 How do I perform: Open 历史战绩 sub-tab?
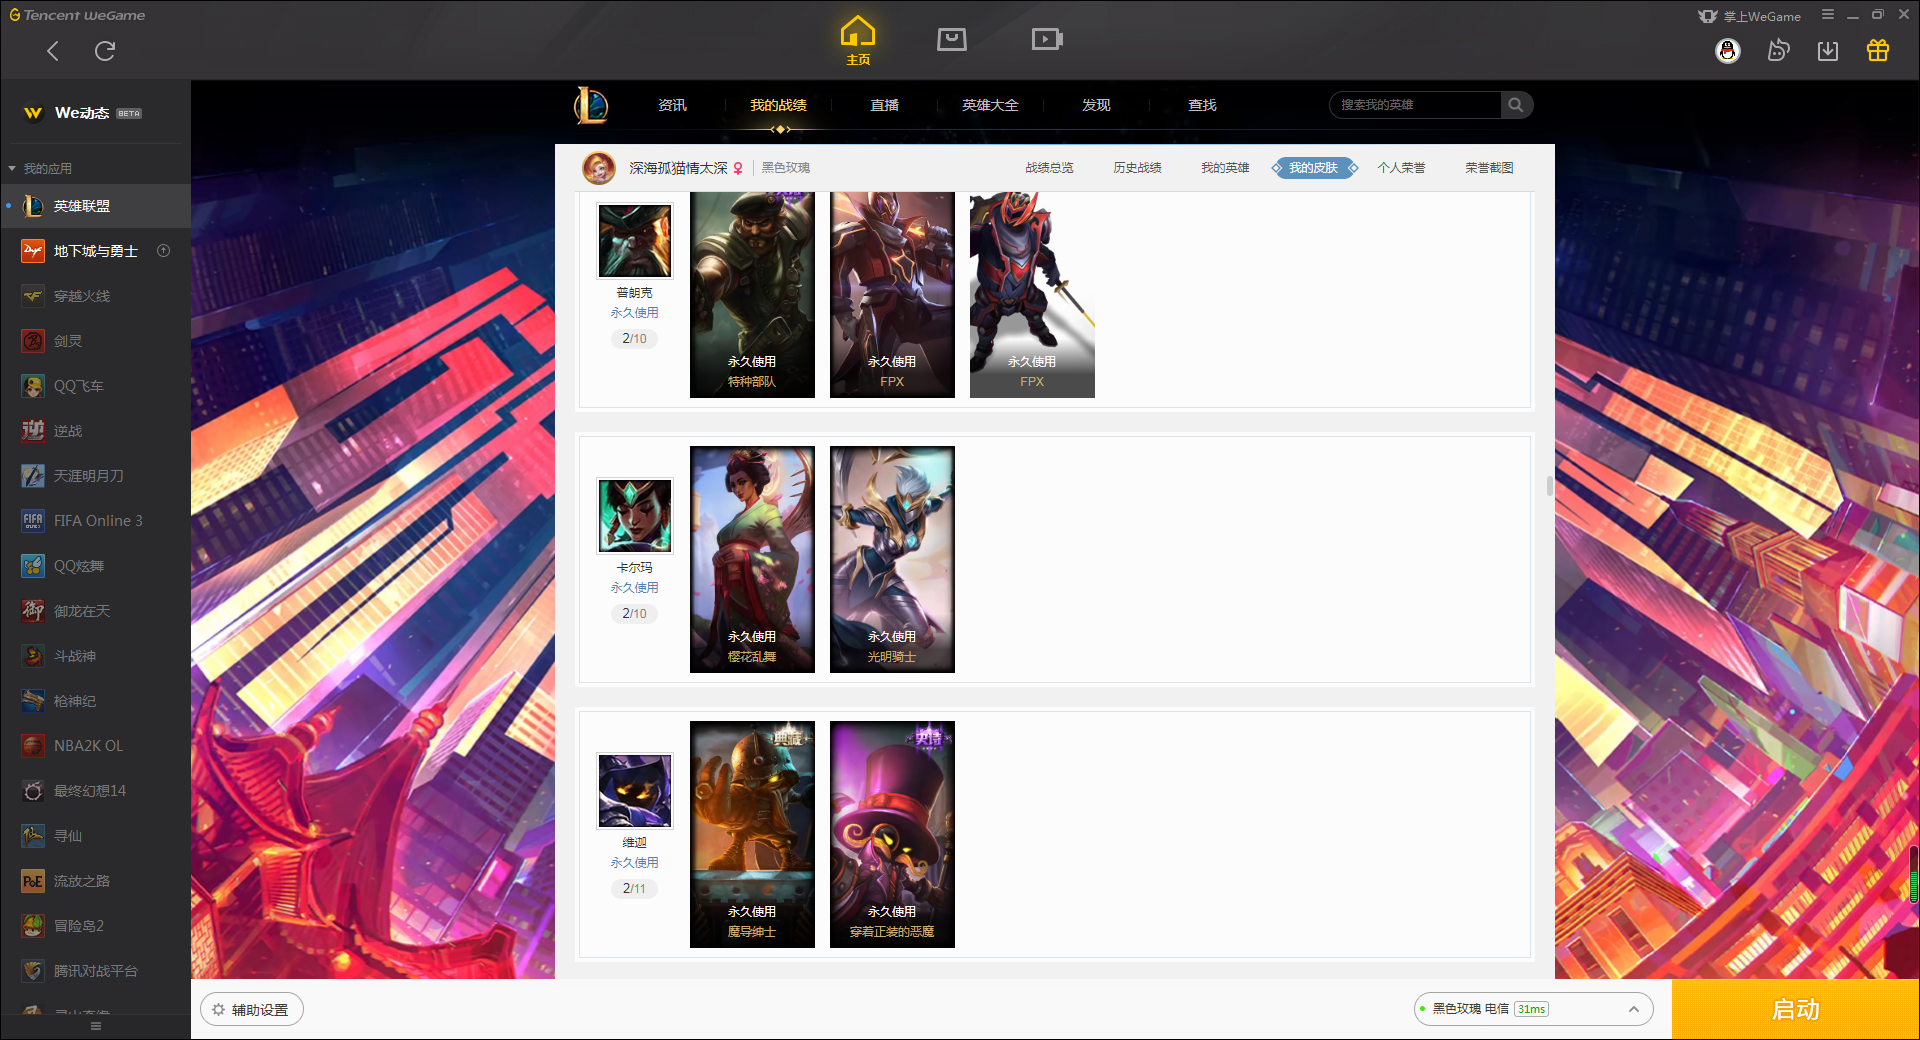[1137, 168]
